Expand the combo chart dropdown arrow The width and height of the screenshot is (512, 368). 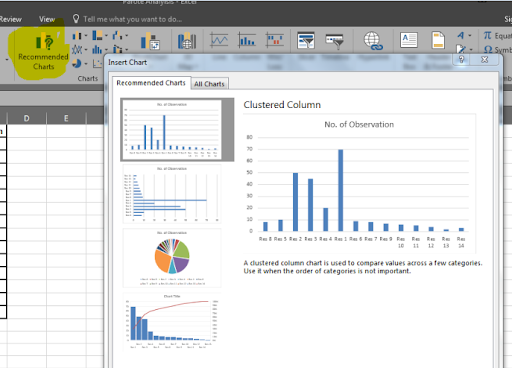coord(126,50)
